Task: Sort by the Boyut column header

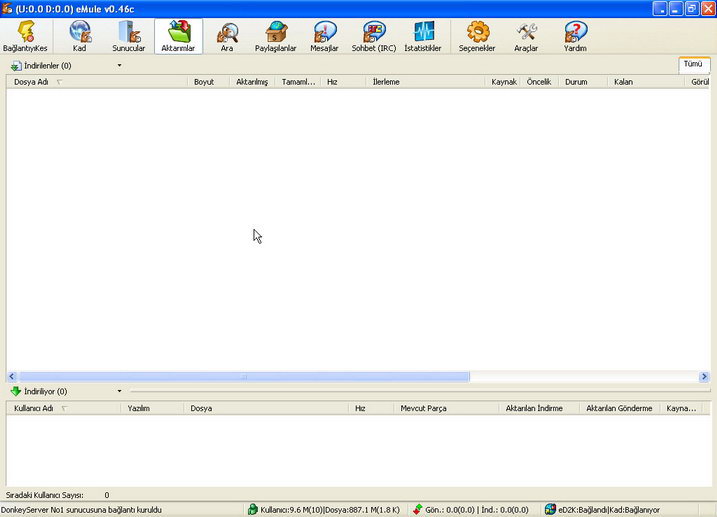Action: tap(209, 82)
